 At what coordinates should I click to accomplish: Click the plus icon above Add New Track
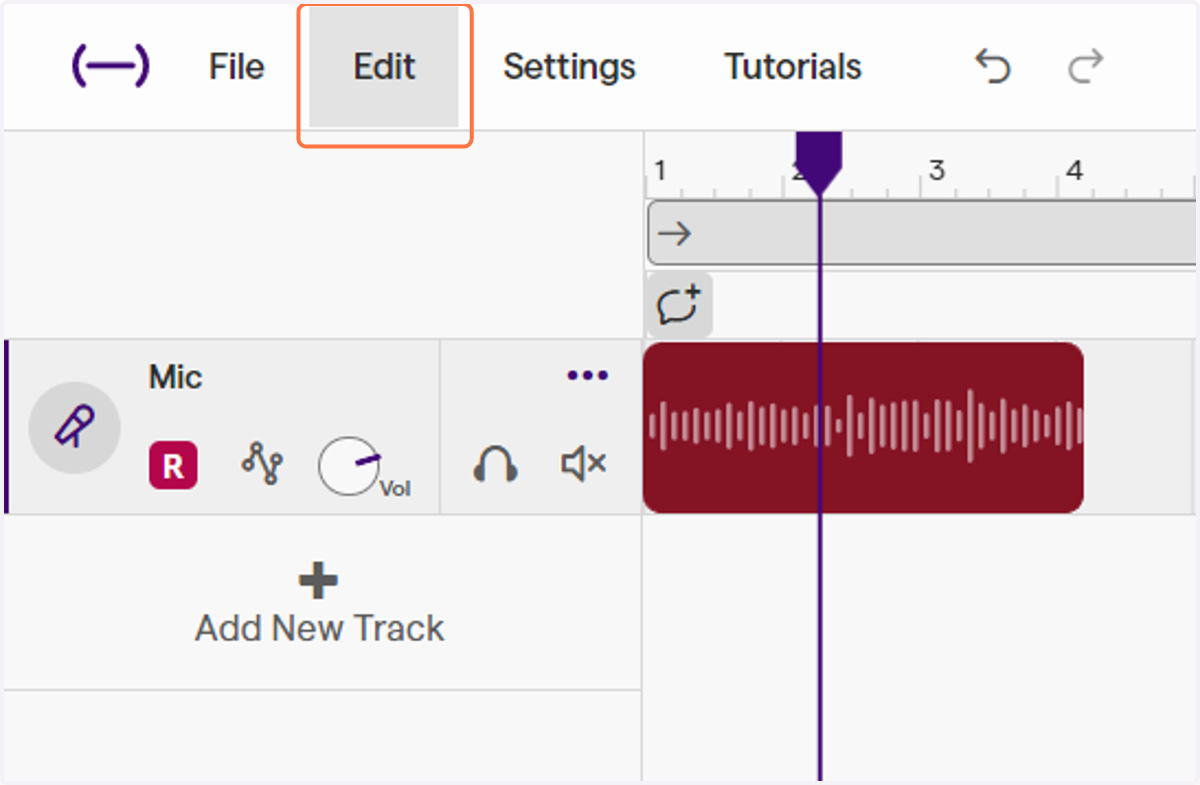click(318, 580)
